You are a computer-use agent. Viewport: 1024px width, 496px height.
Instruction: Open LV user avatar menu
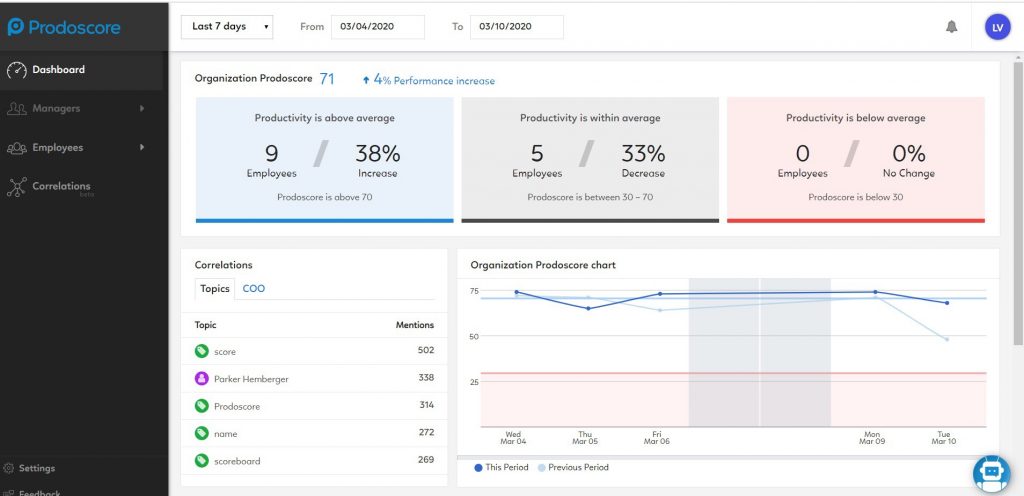pyautogui.click(x=997, y=27)
